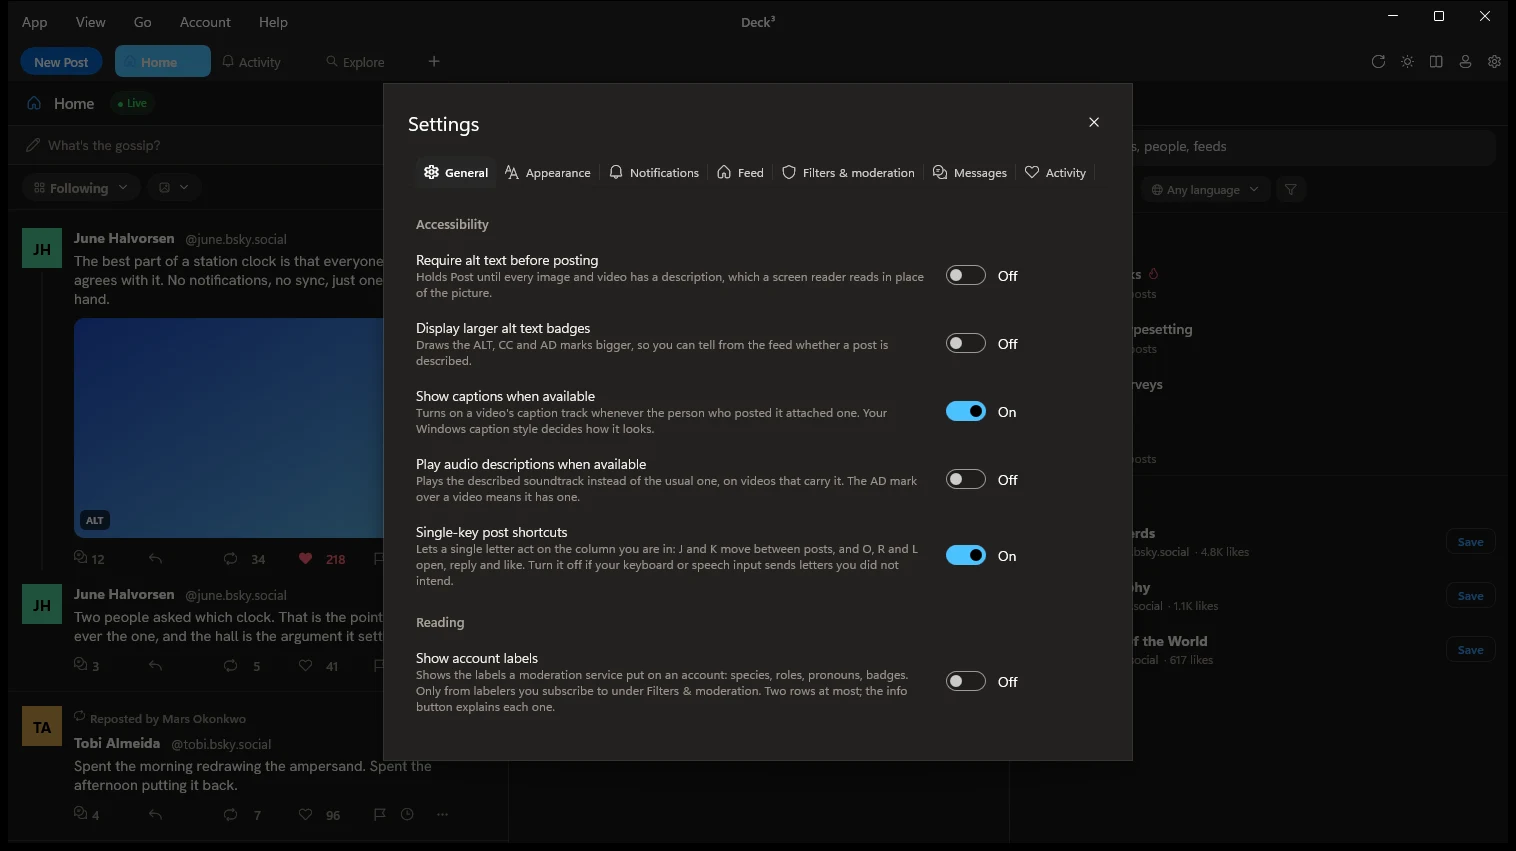Turn off Single-key post shortcuts
1516x851 pixels.
pos(966,555)
